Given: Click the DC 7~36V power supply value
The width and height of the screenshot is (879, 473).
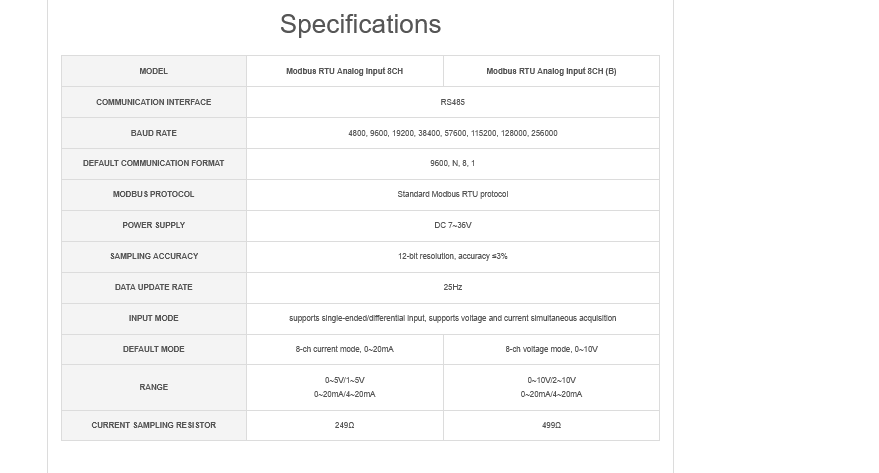Looking at the screenshot, I should (x=452, y=225).
